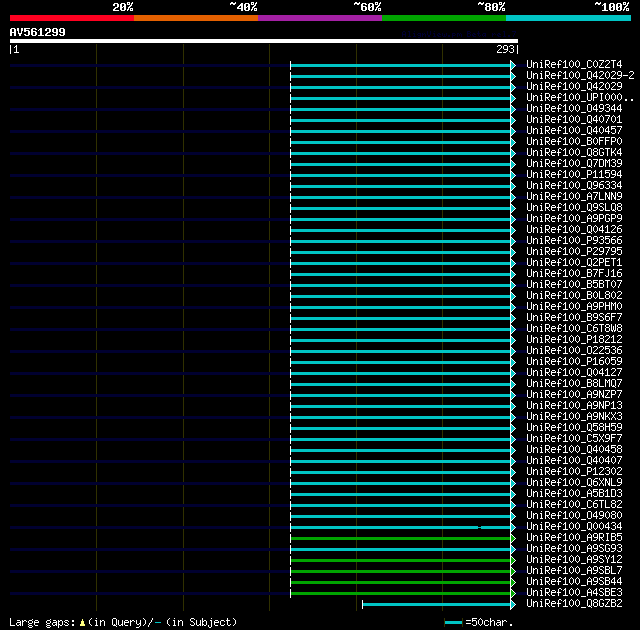Click the orange ~40% legend segment

tap(196, 18)
